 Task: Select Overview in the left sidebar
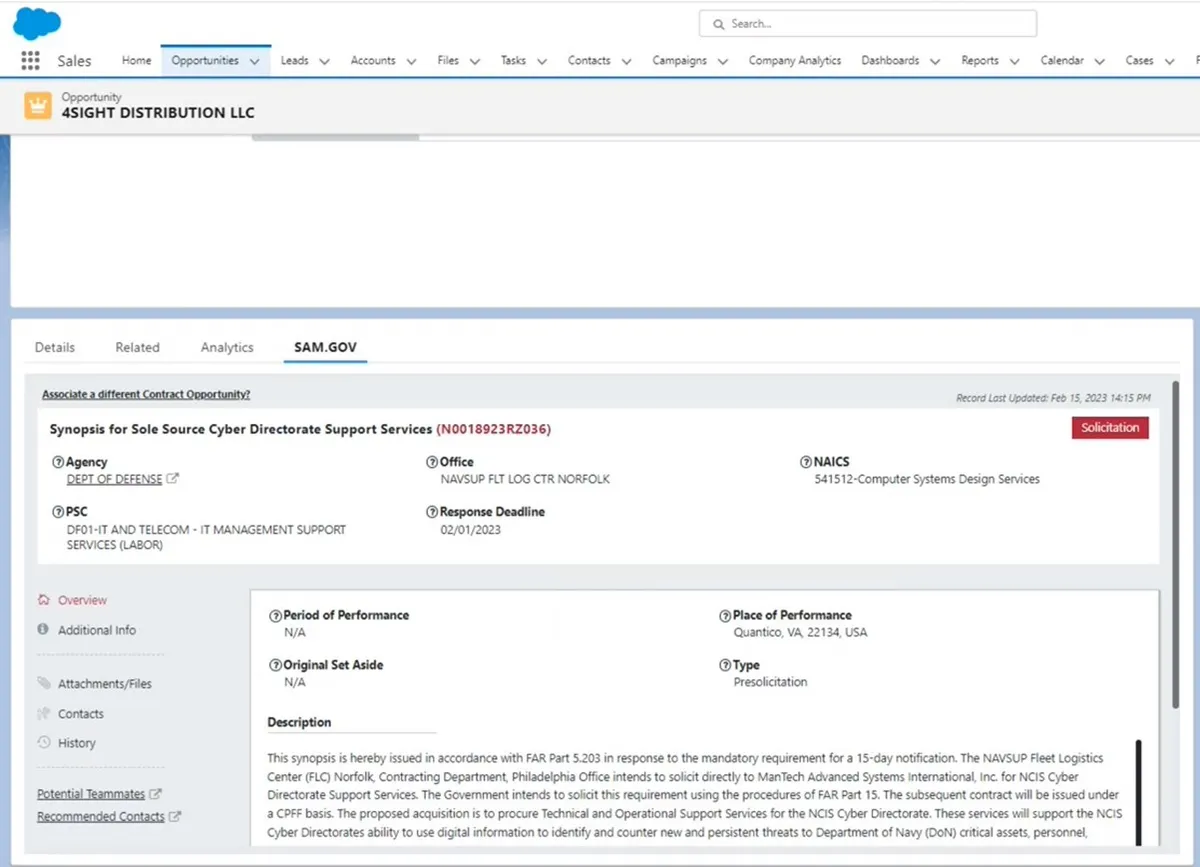(x=82, y=600)
